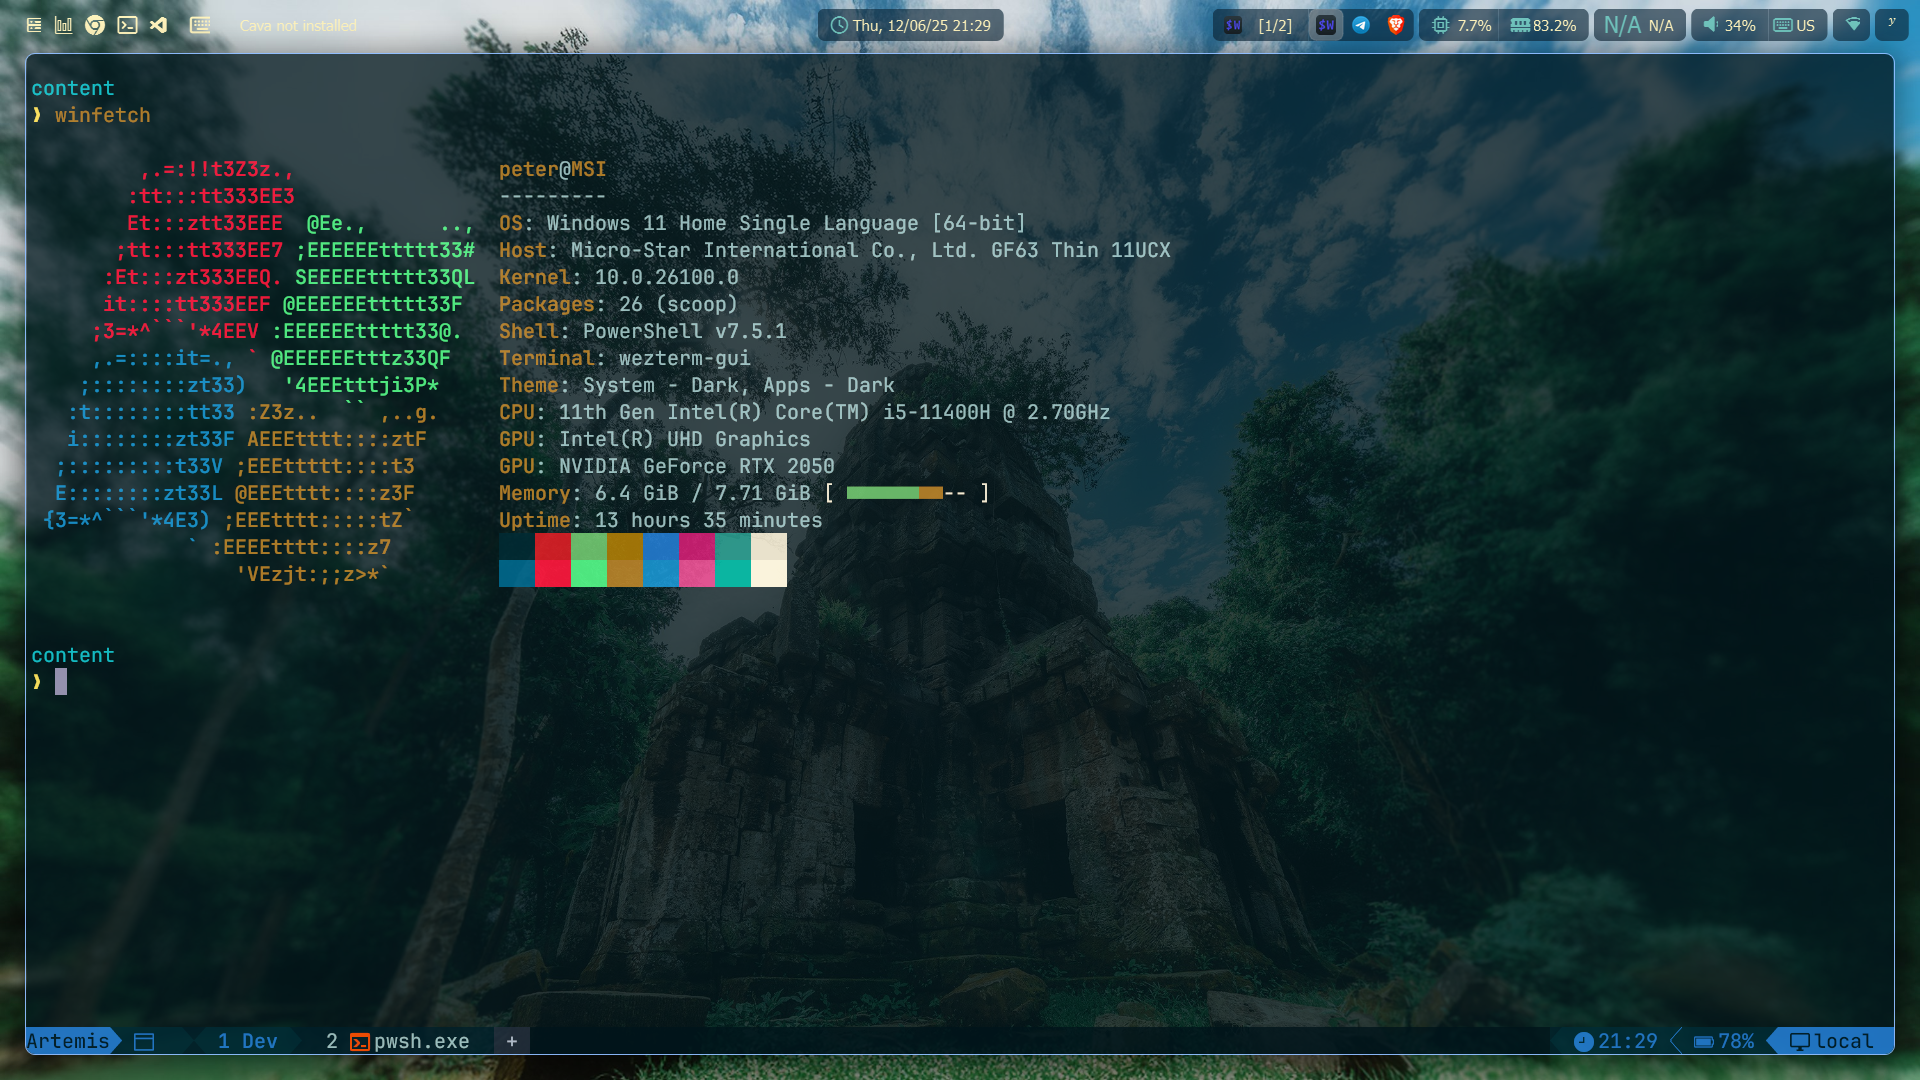Click the monitor icon beside local

coord(1800,1042)
